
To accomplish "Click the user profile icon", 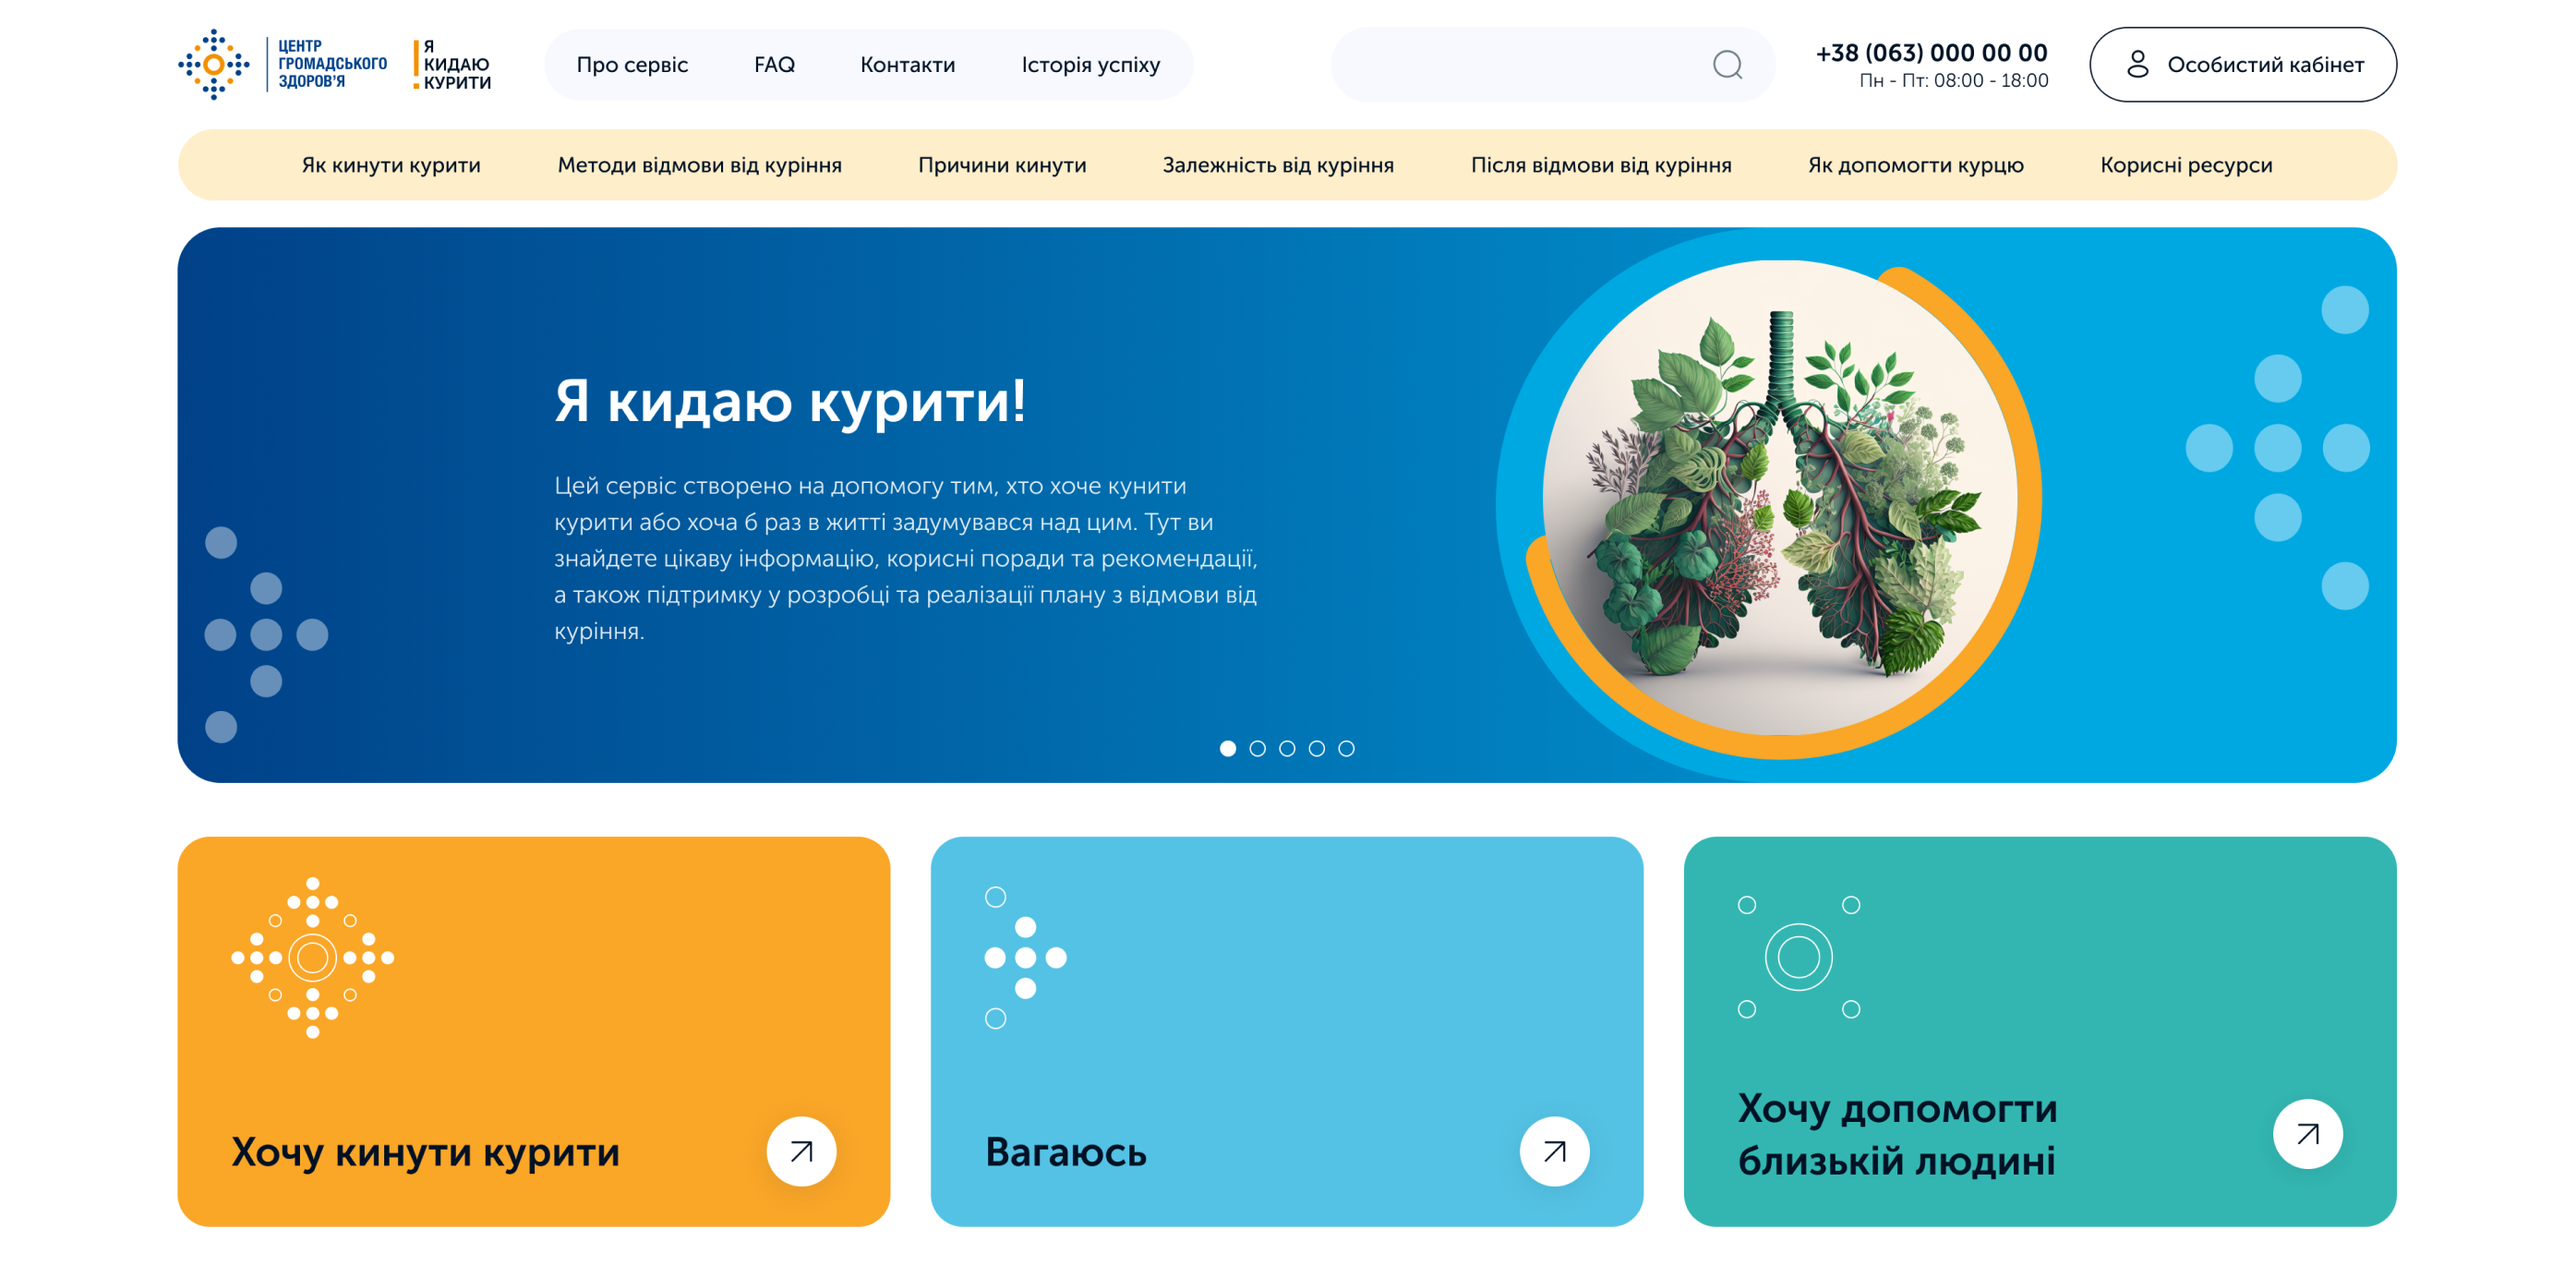I will tap(2137, 64).
